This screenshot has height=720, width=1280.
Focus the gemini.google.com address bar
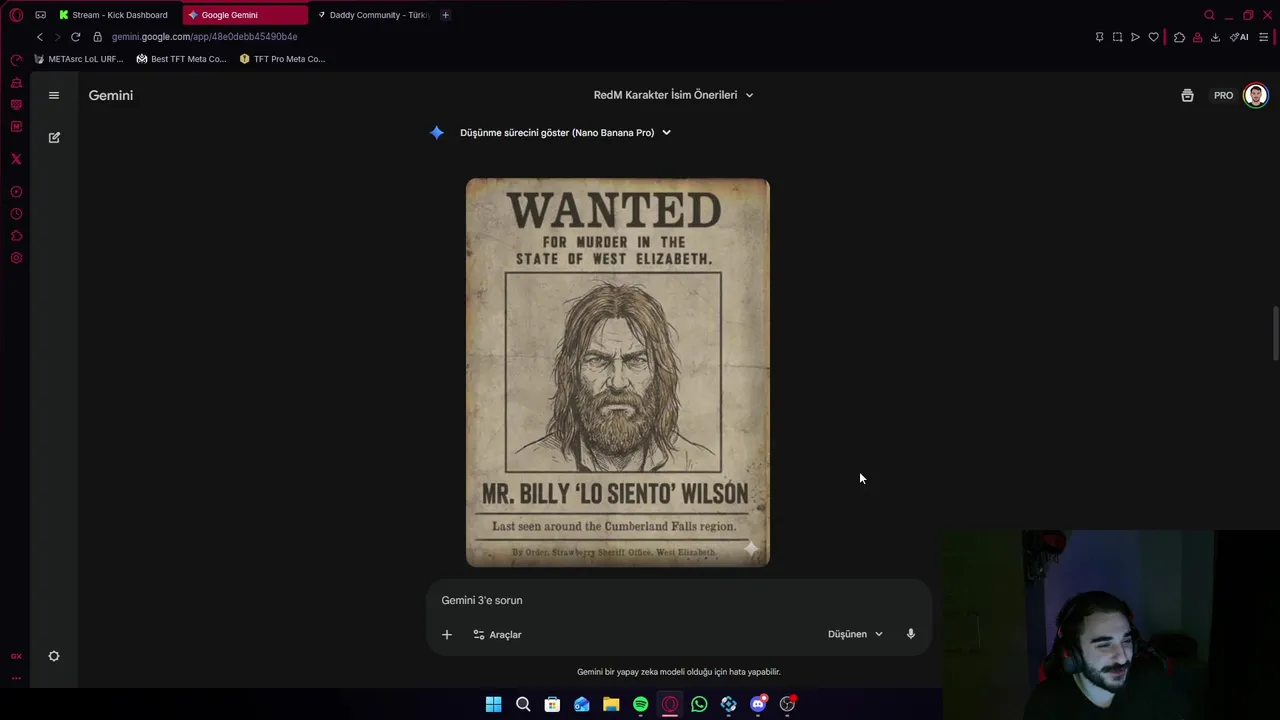204,37
